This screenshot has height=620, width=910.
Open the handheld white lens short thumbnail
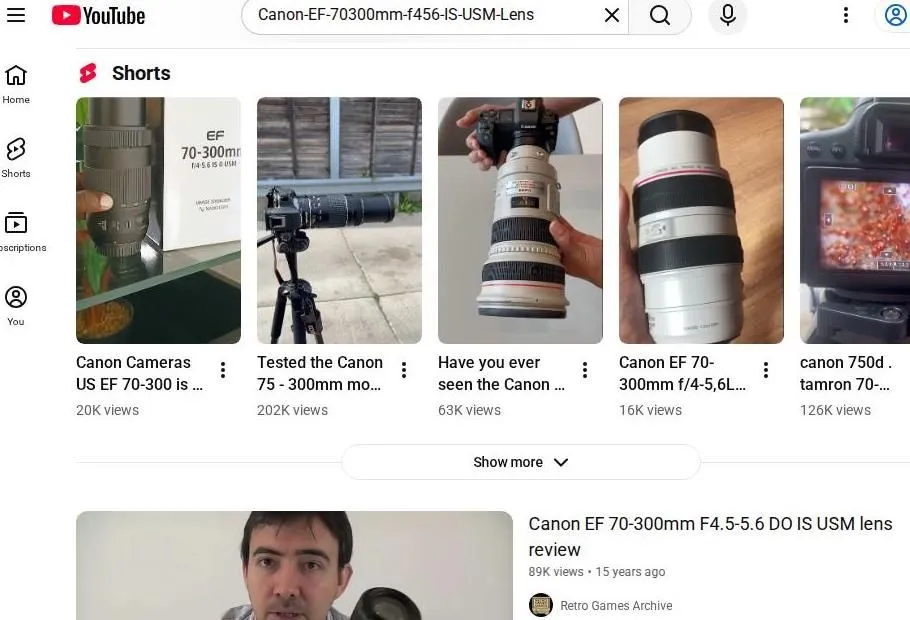(x=521, y=220)
